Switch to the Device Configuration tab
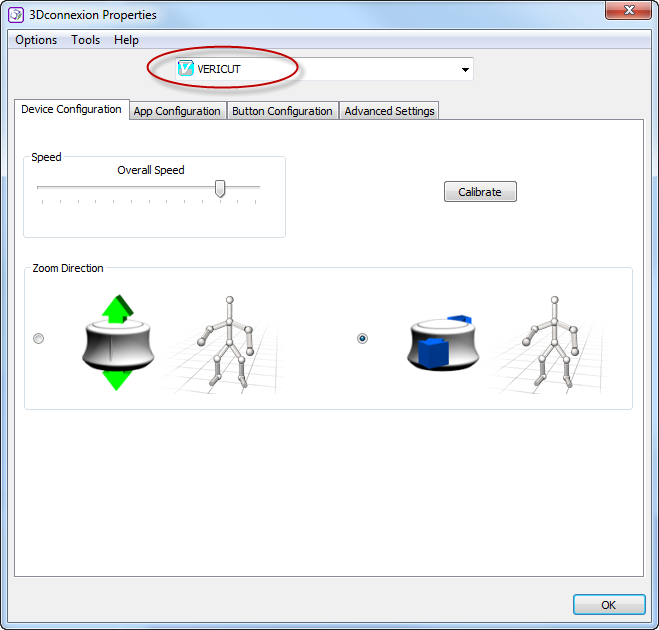 pyautogui.click(x=71, y=109)
